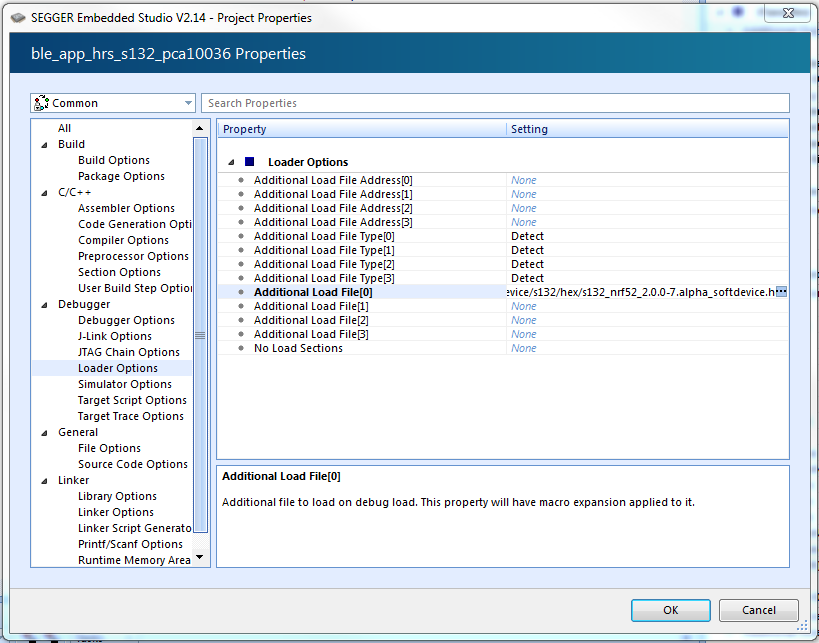Select Code Generation Options category

[135, 224]
